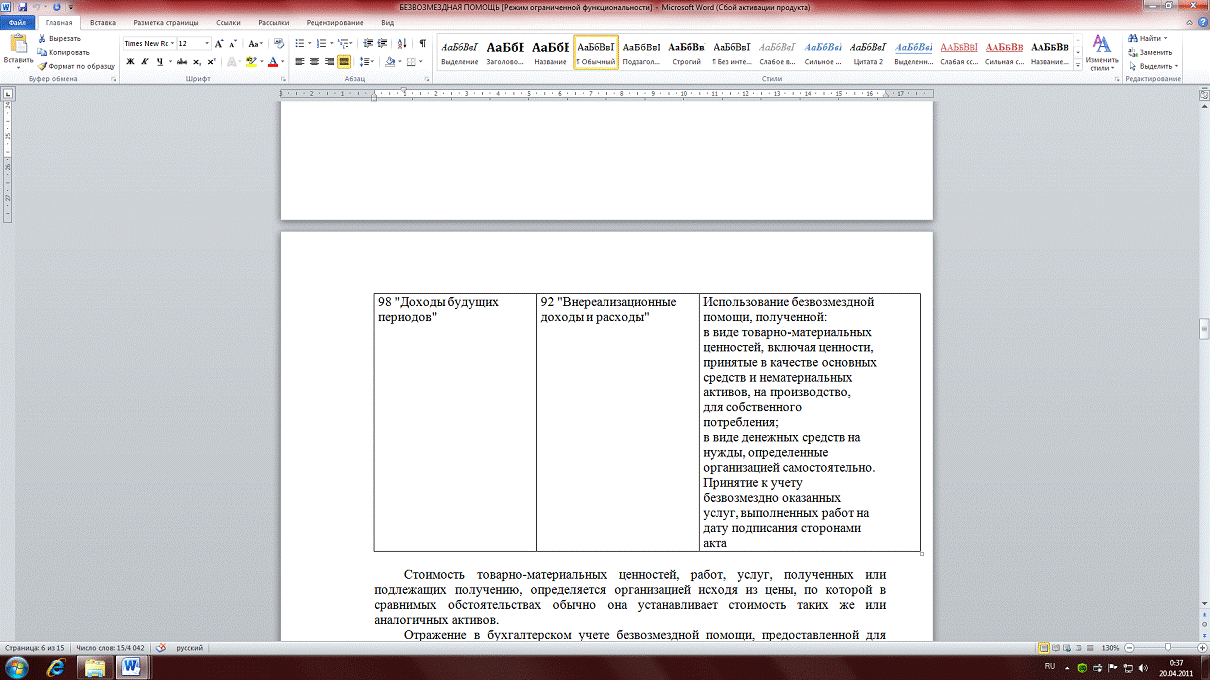Toggle show paragraph marks (¶)
The image size is (1210, 680).
(x=422, y=44)
